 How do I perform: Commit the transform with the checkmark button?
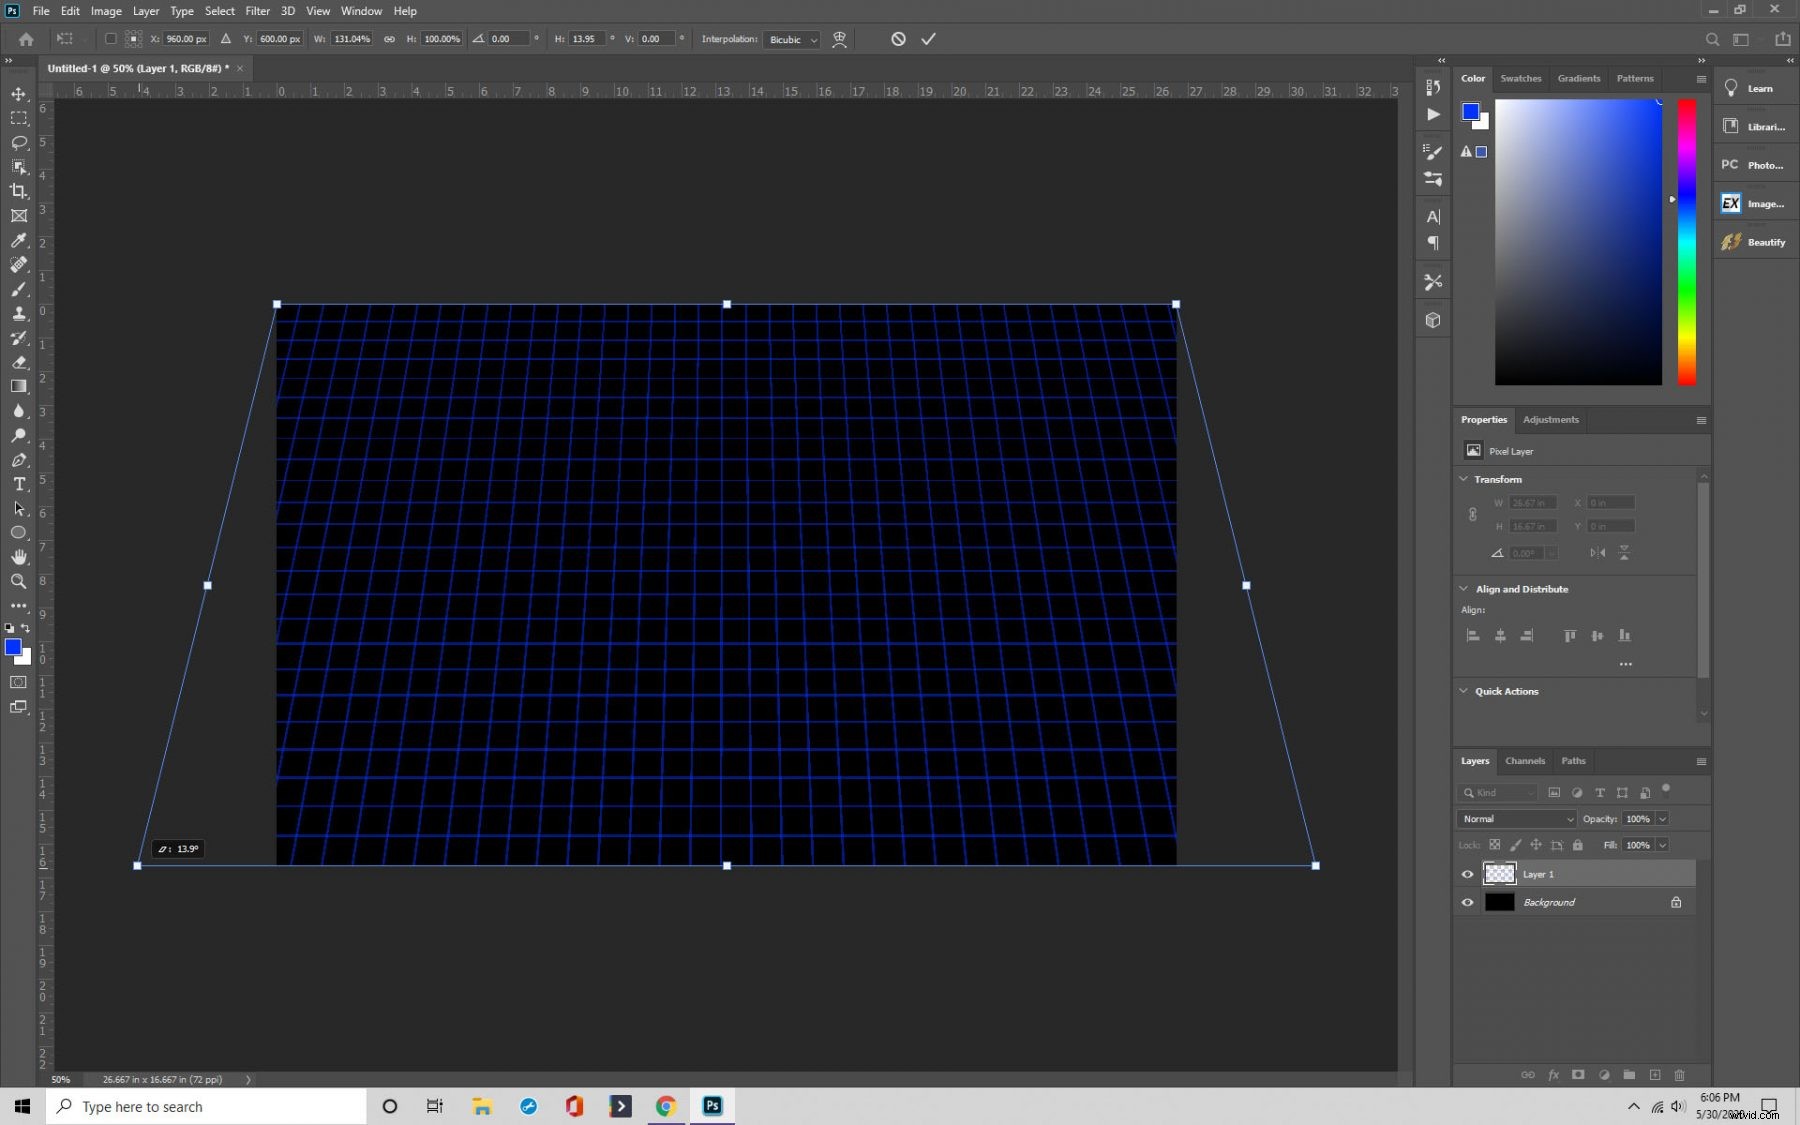[928, 39]
